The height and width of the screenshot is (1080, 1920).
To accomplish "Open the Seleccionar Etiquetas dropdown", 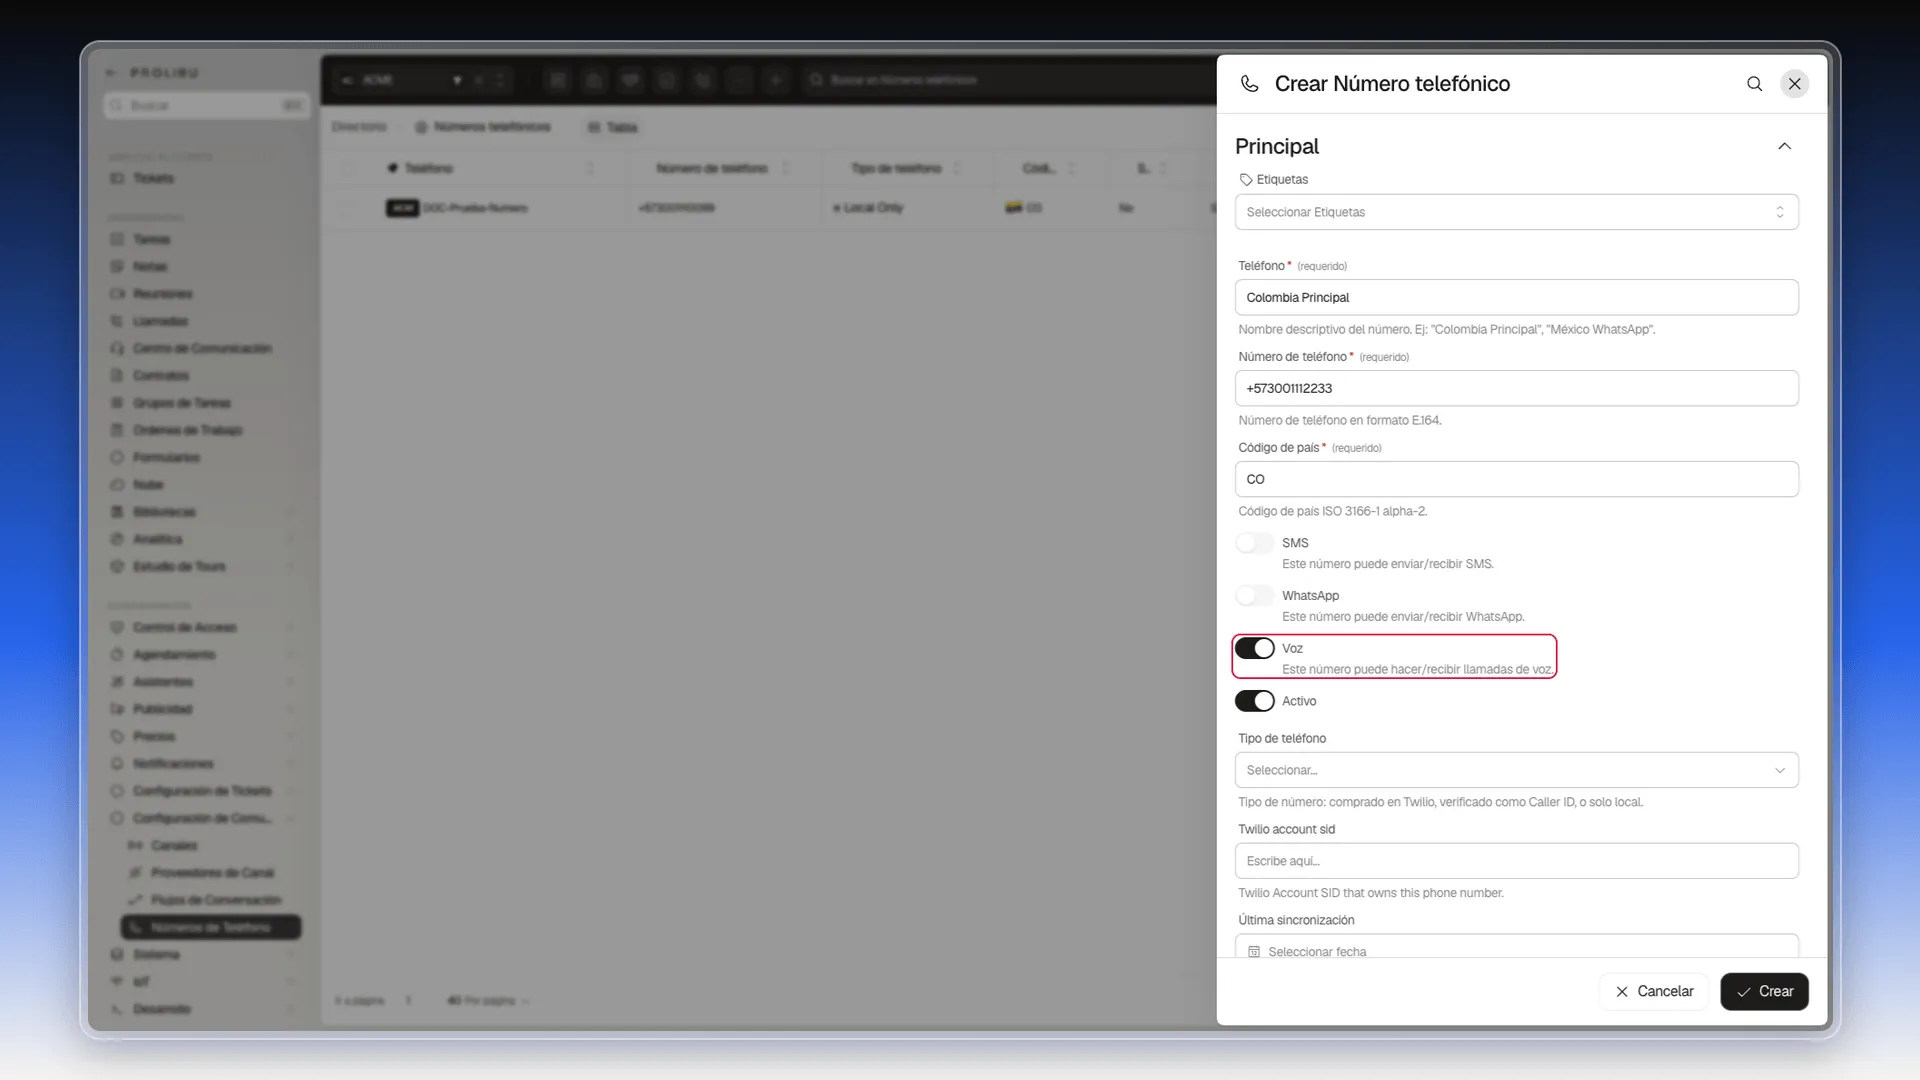I will click(x=1516, y=212).
